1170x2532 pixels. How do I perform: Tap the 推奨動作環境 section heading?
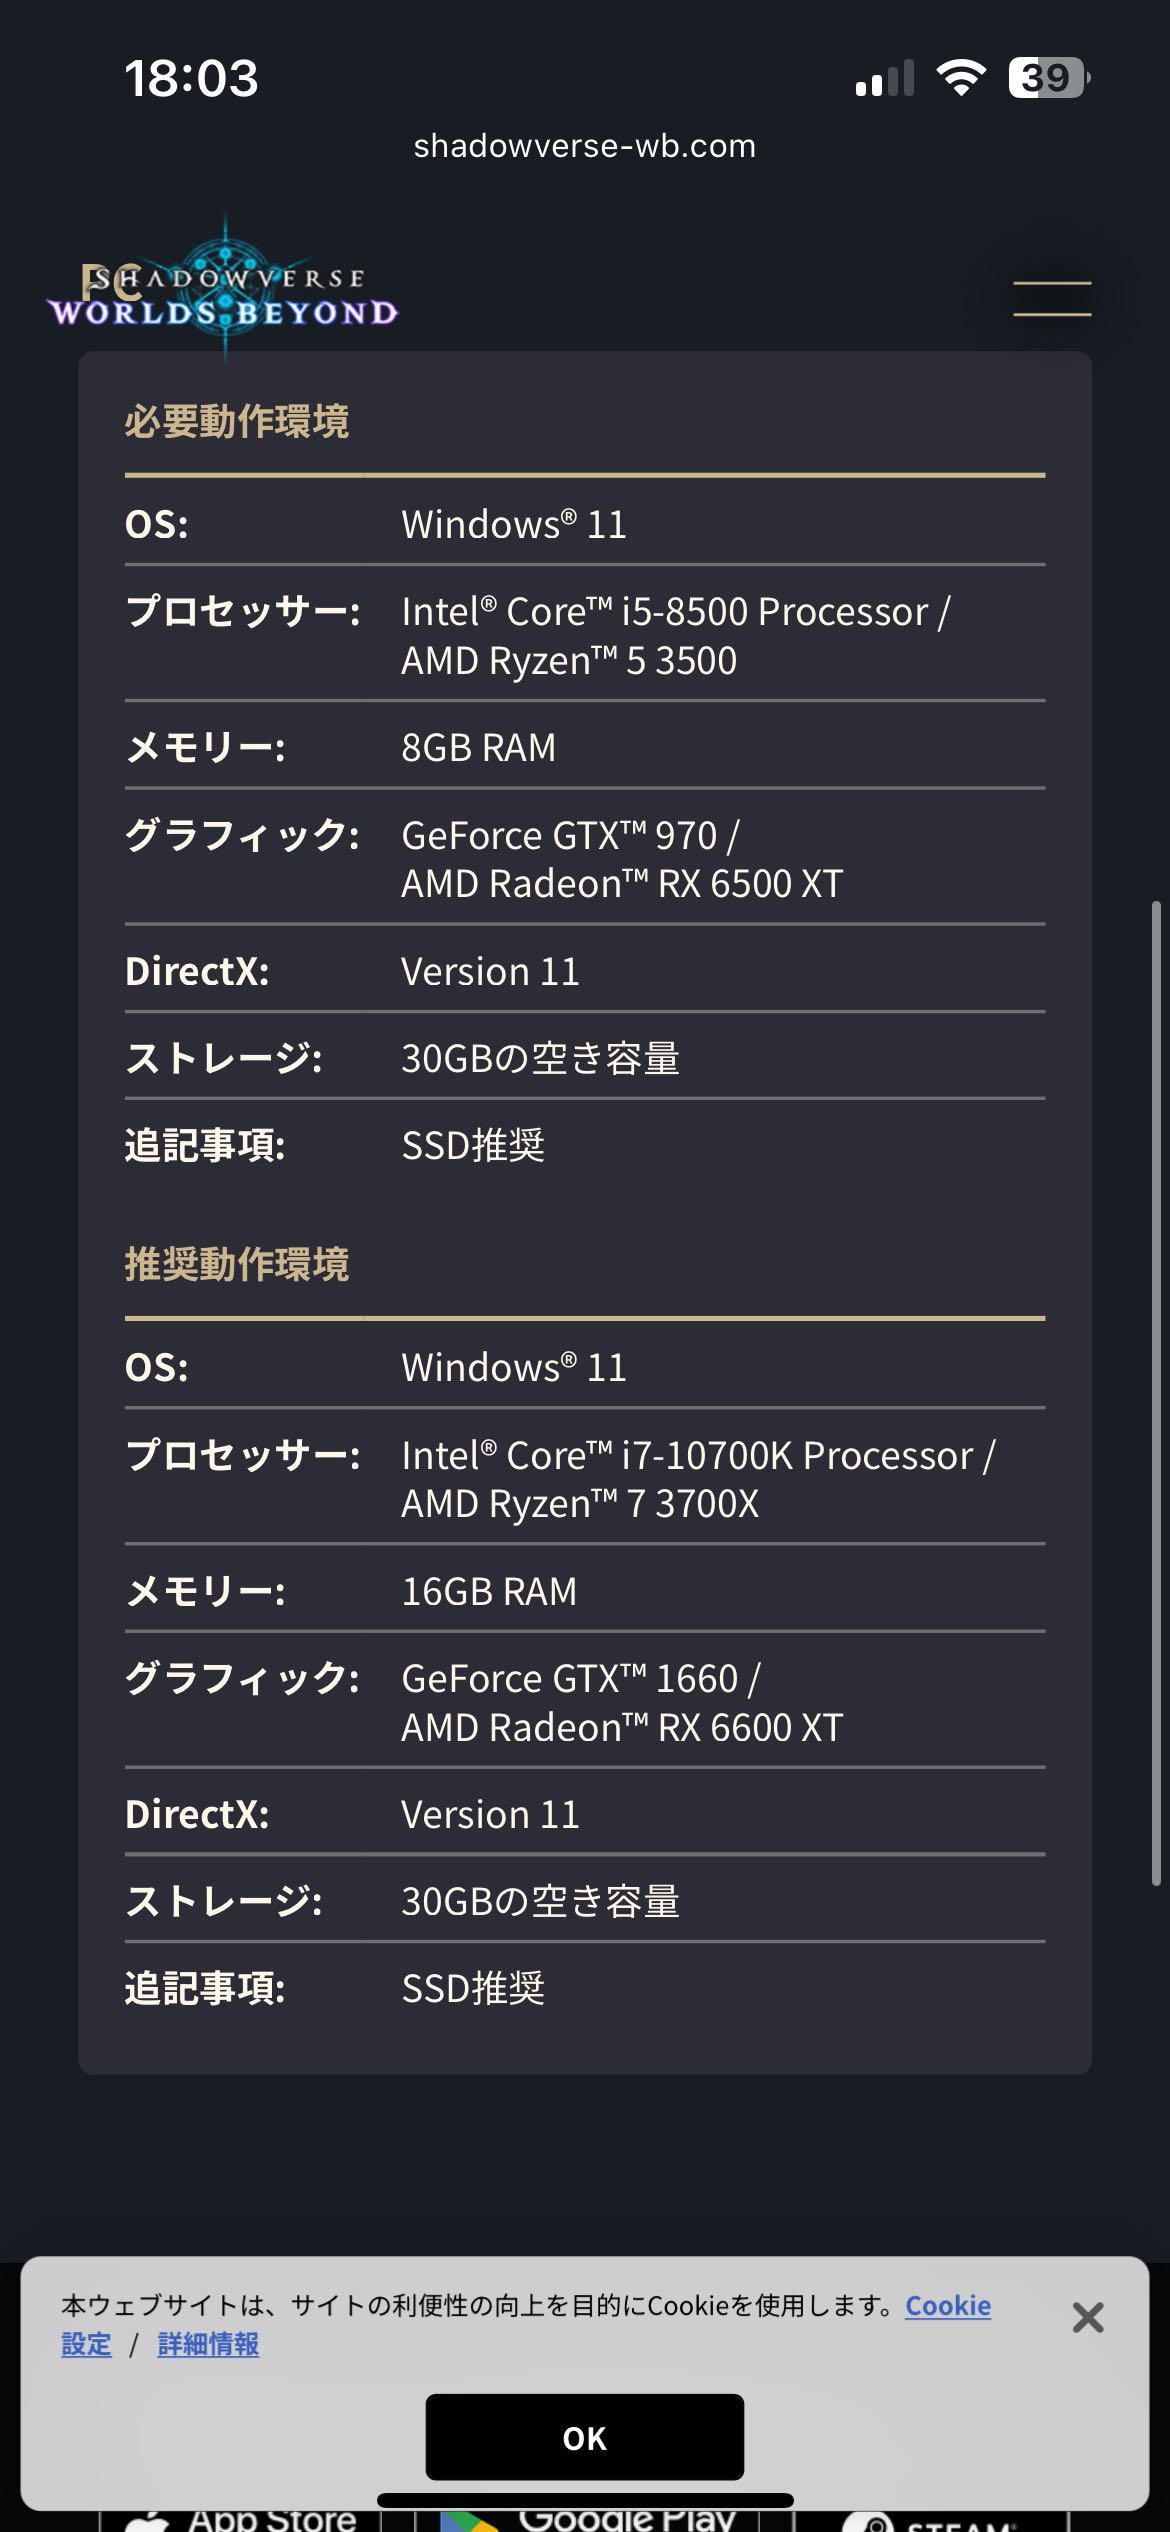[x=237, y=1264]
